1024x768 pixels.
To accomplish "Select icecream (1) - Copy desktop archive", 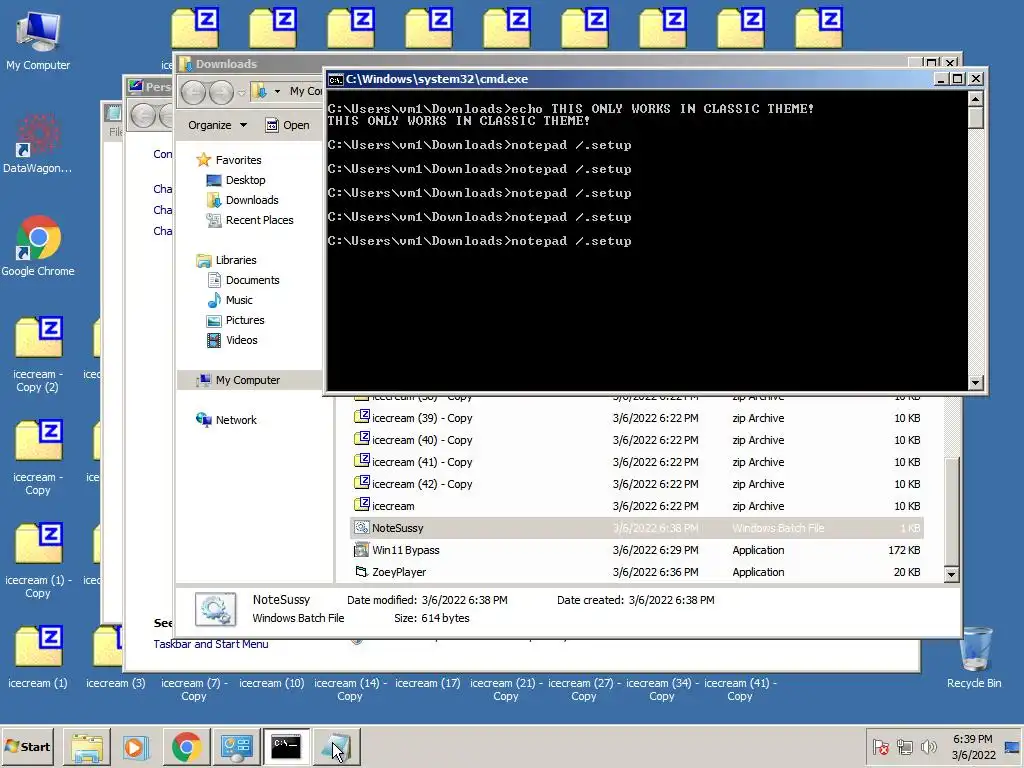I will (38, 560).
